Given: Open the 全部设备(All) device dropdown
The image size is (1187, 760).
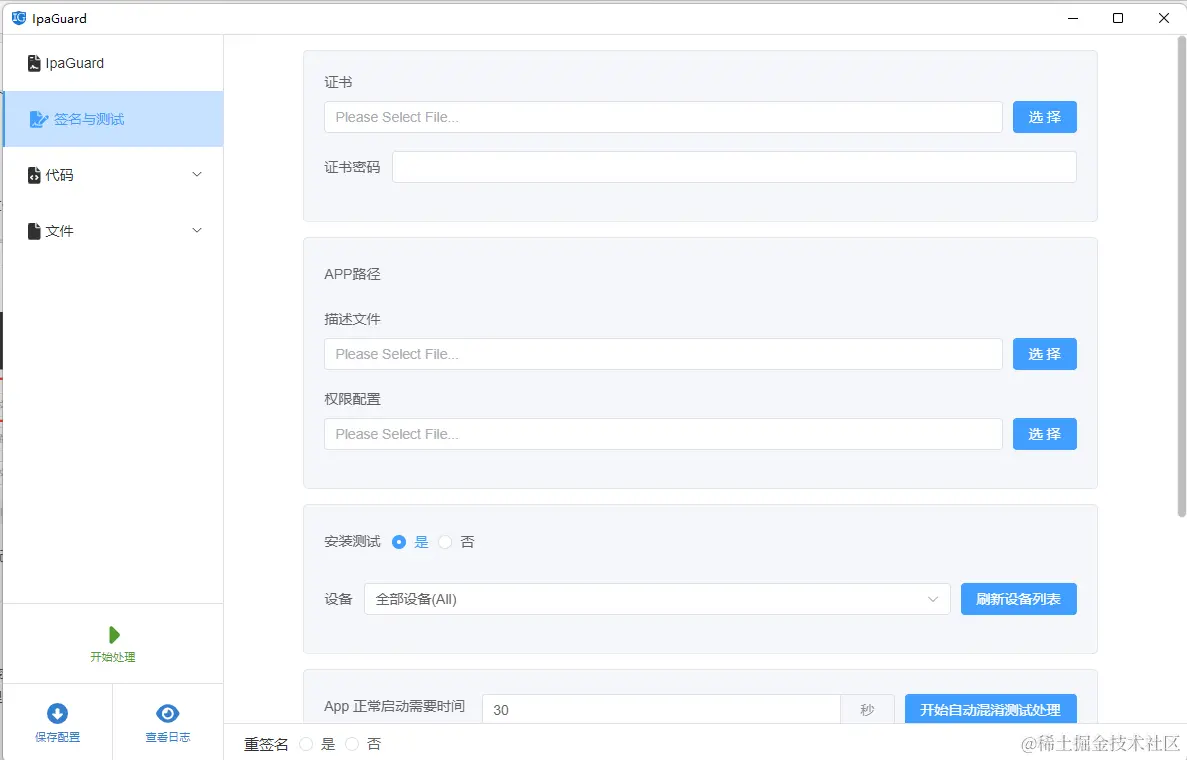Looking at the screenshot, I should (x=656, y=598).
